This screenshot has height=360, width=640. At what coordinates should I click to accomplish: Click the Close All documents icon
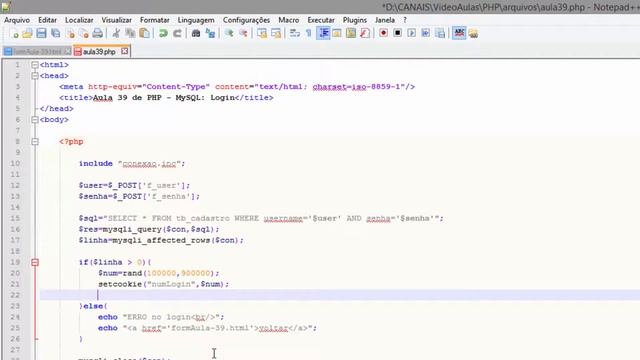84,33
